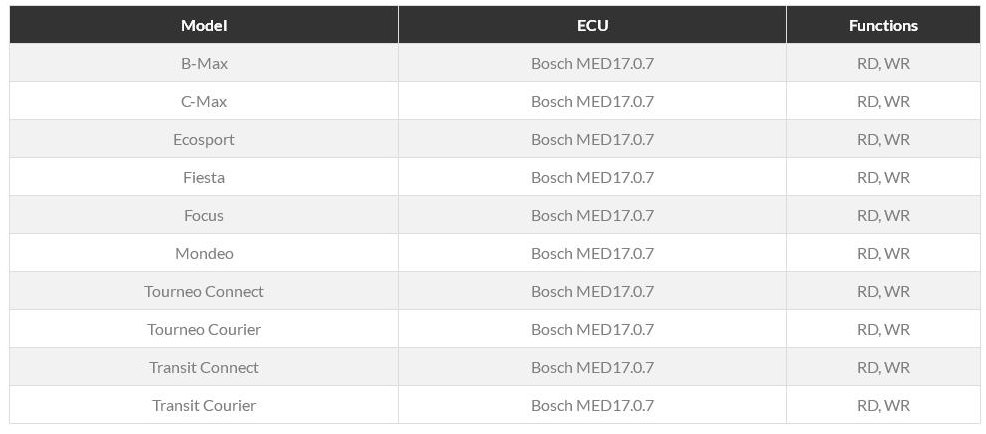Select the C-Max model cell
Image resolution: width=986 pixels, height=434 pixels.
[204, 101]
